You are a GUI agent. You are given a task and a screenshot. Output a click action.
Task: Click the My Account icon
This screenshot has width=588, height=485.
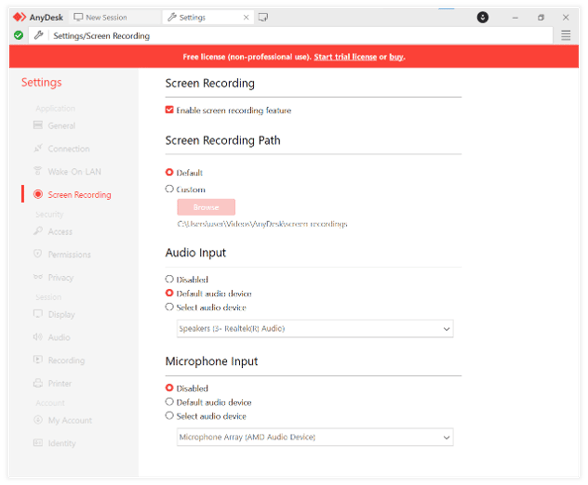coord(38,420)
